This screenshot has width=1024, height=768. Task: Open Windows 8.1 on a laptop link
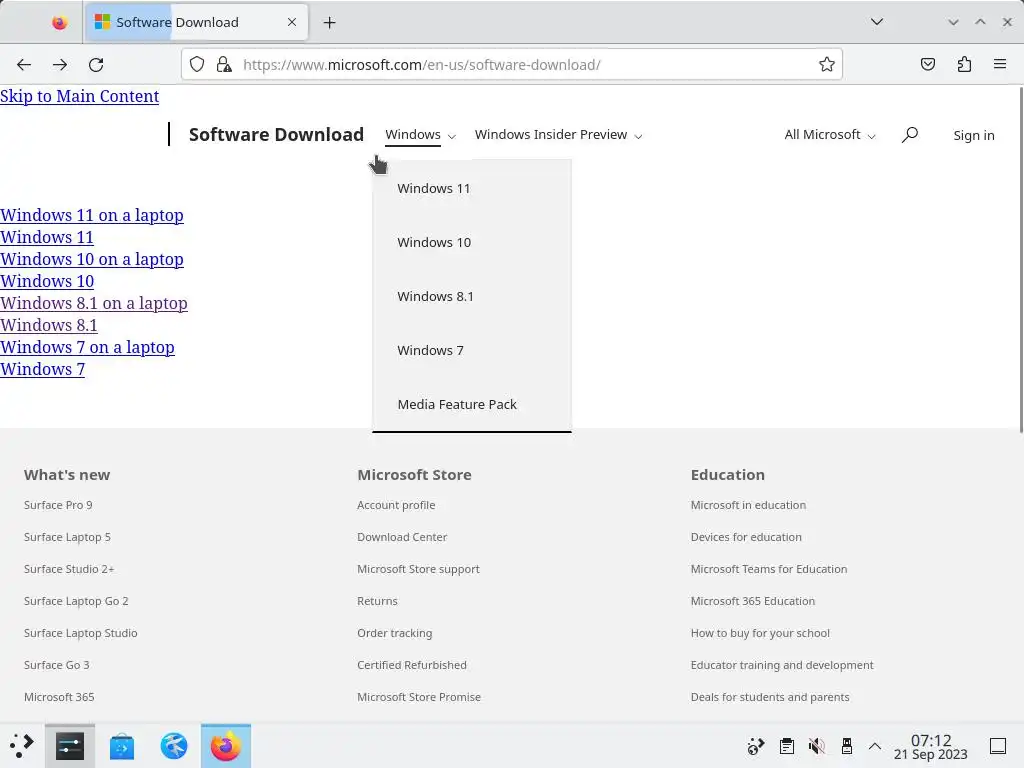pyautogui.click(x=94, y=303)
